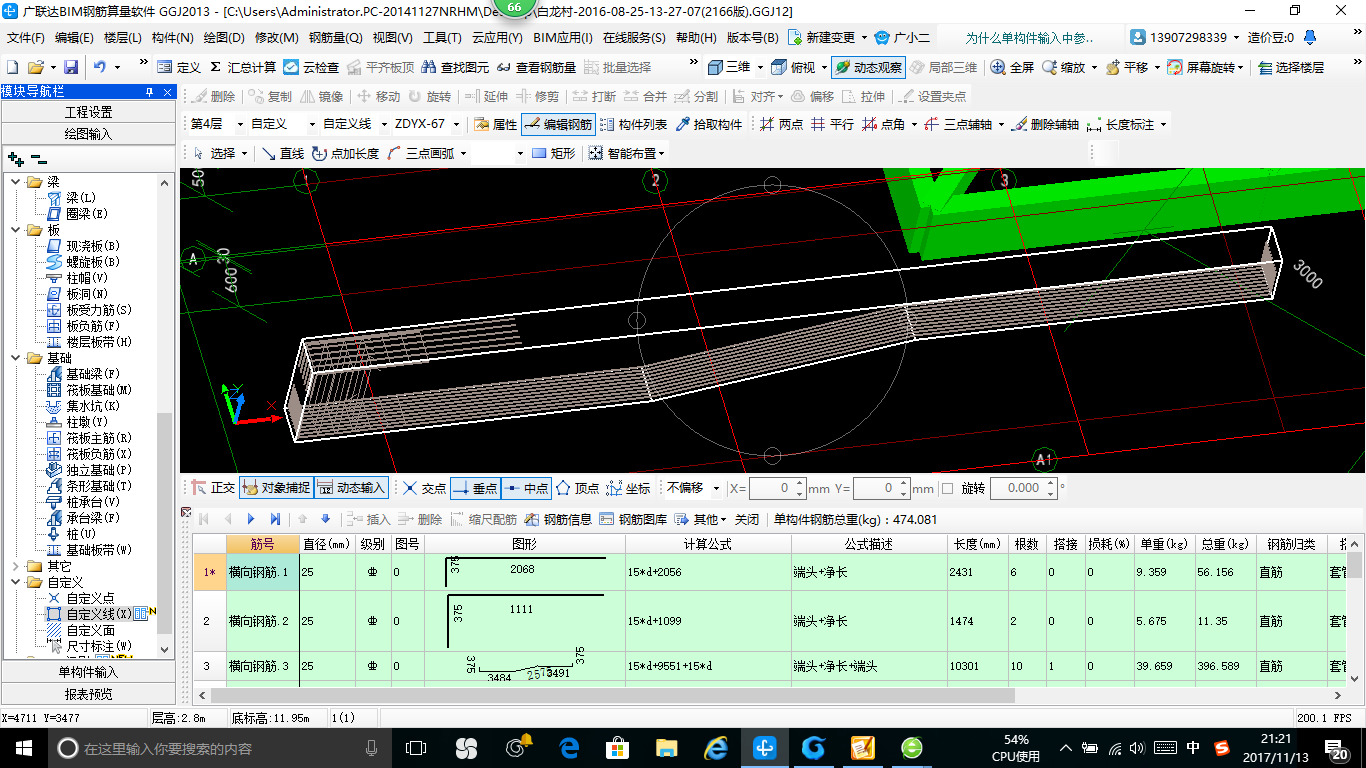Click 报表预览 button
Image resolution: width=1366 pixels, height=768 pixels.
click(89, 693)
